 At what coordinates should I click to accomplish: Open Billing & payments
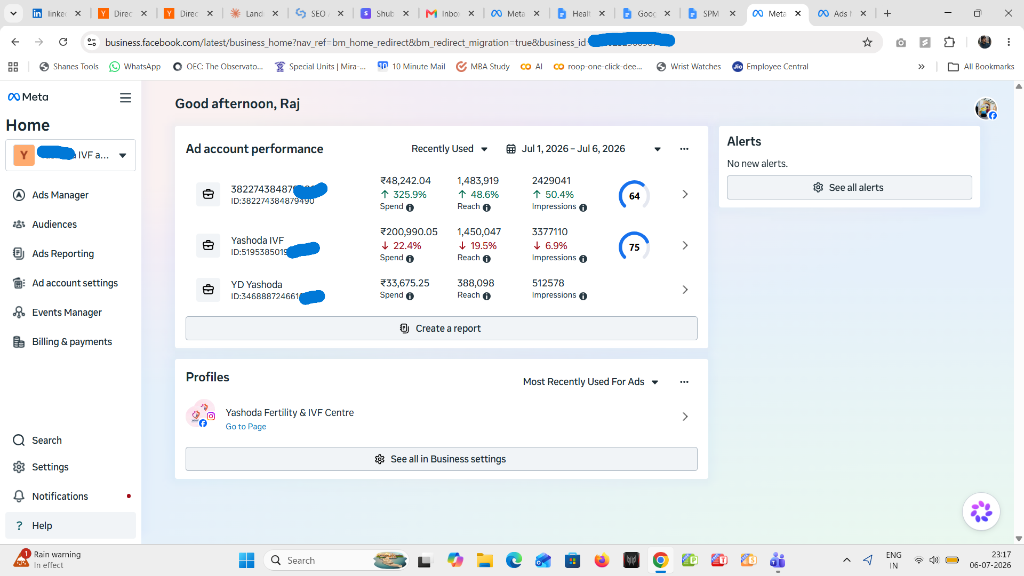(x=72, y=342)
